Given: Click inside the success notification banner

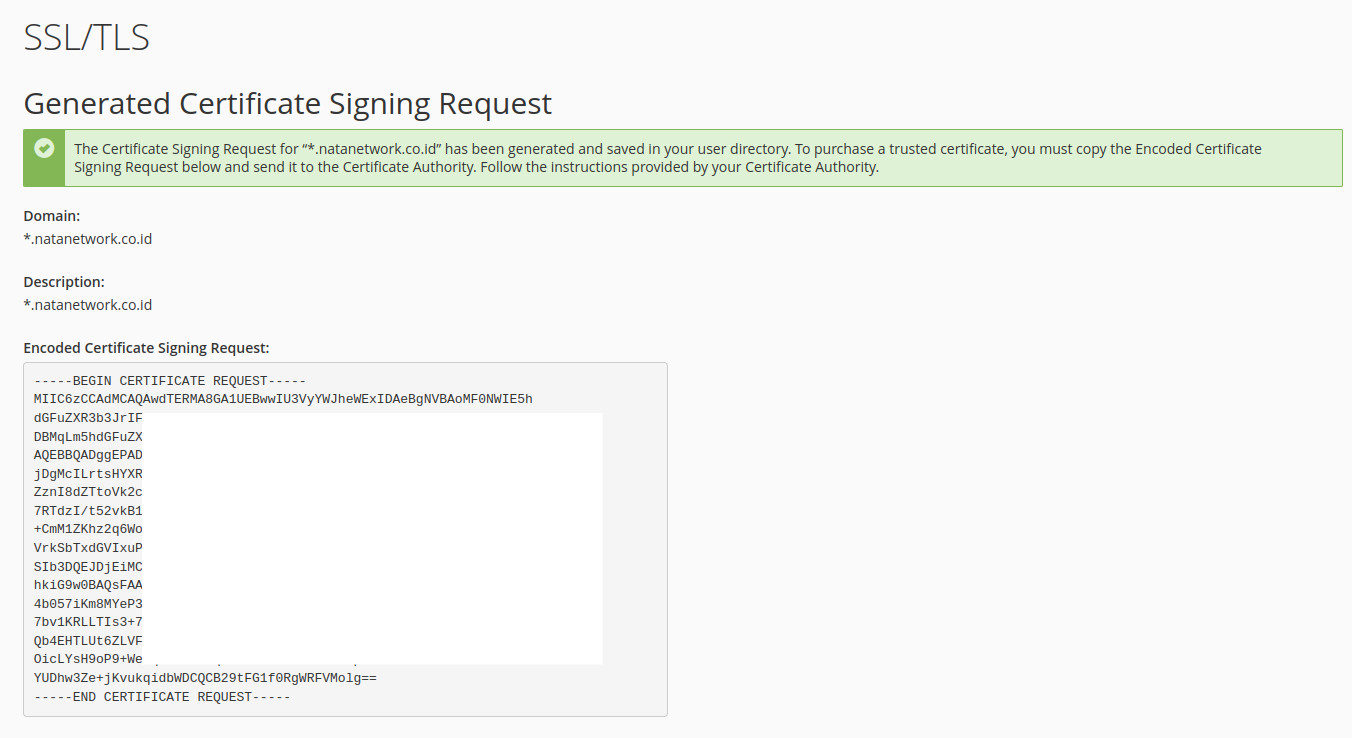Looking at the screenshot, I should (600, 157).
